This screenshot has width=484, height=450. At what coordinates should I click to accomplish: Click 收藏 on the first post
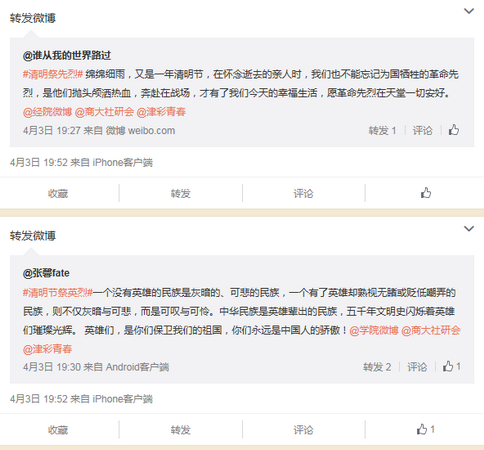point(58,193)
